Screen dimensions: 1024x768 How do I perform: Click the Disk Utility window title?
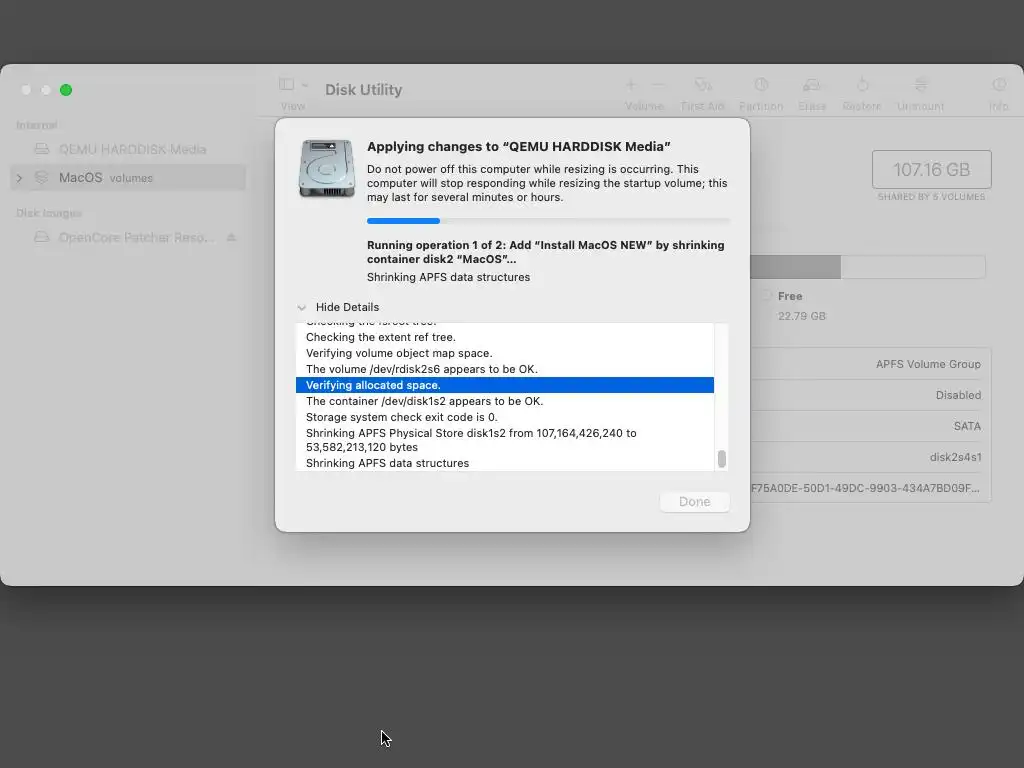[364, 89]
